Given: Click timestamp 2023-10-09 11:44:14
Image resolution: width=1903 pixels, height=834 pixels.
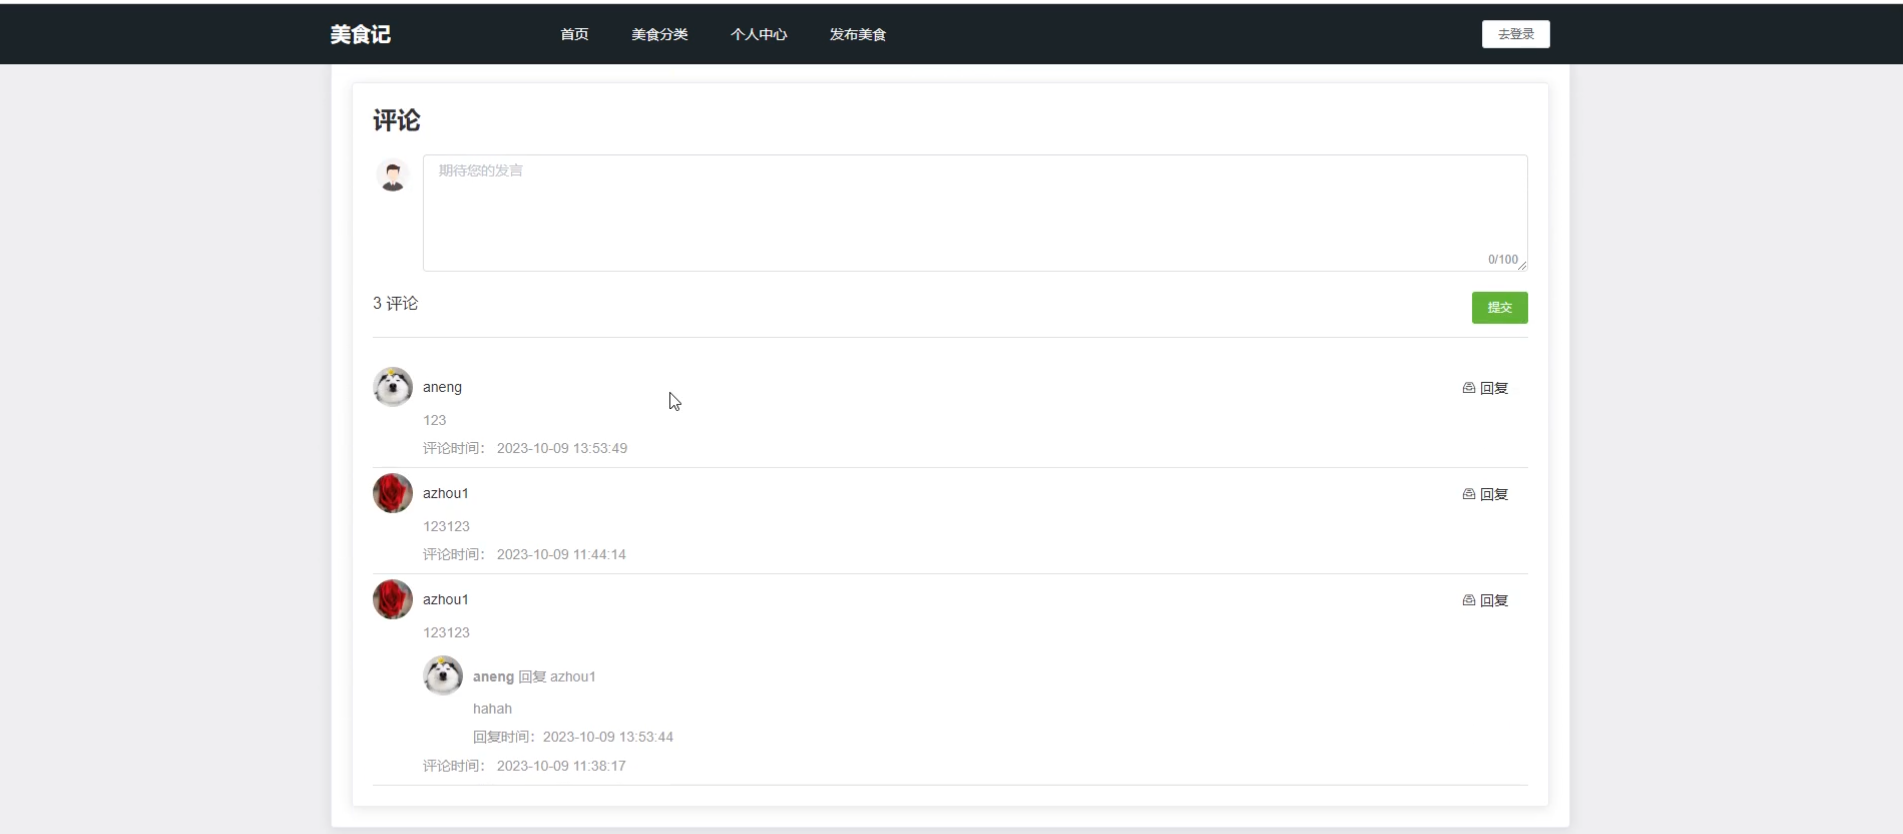Looking at the screenshot, I should (561, 554).
